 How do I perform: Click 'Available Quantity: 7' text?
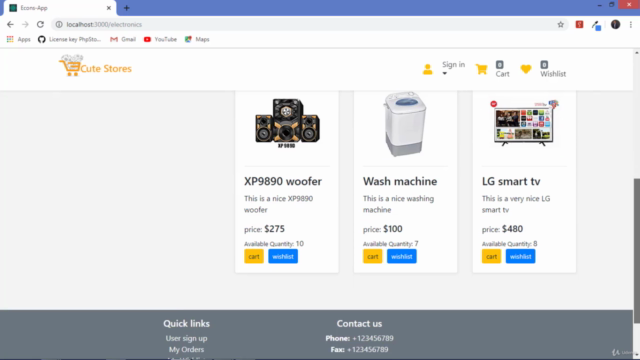point(391,244)
